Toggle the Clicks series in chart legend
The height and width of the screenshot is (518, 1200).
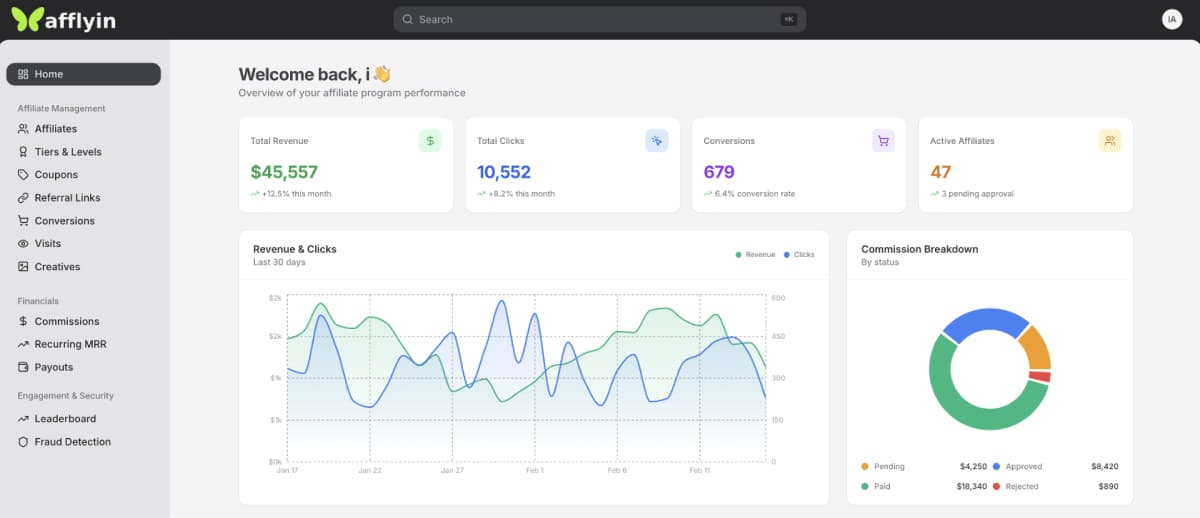(799, 255)
